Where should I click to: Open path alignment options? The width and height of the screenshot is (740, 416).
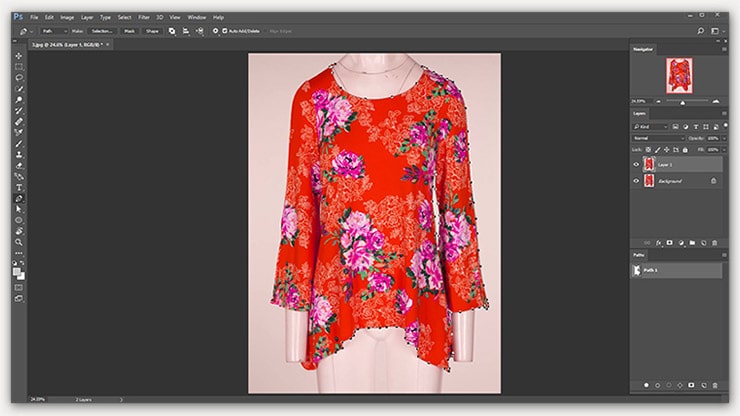[186, 31]
